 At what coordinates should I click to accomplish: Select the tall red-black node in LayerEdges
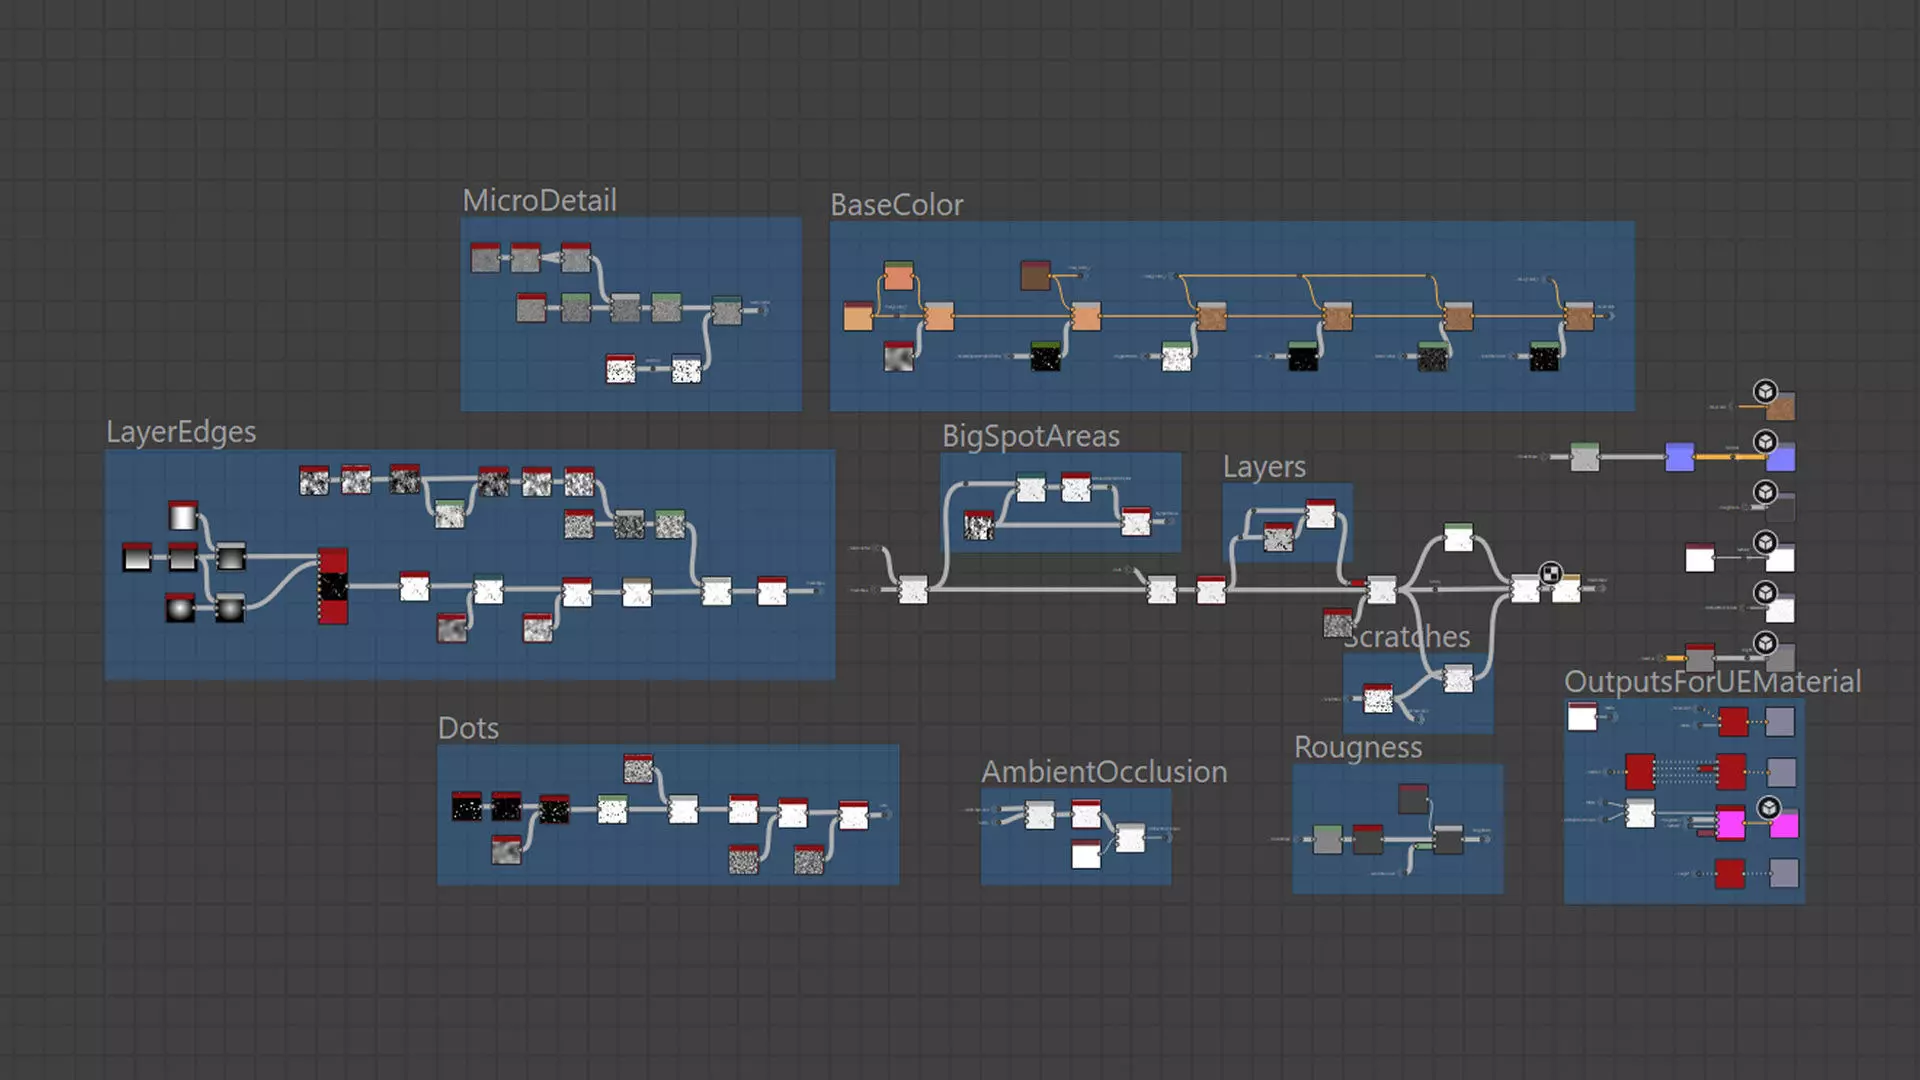(x=333, y=586)
